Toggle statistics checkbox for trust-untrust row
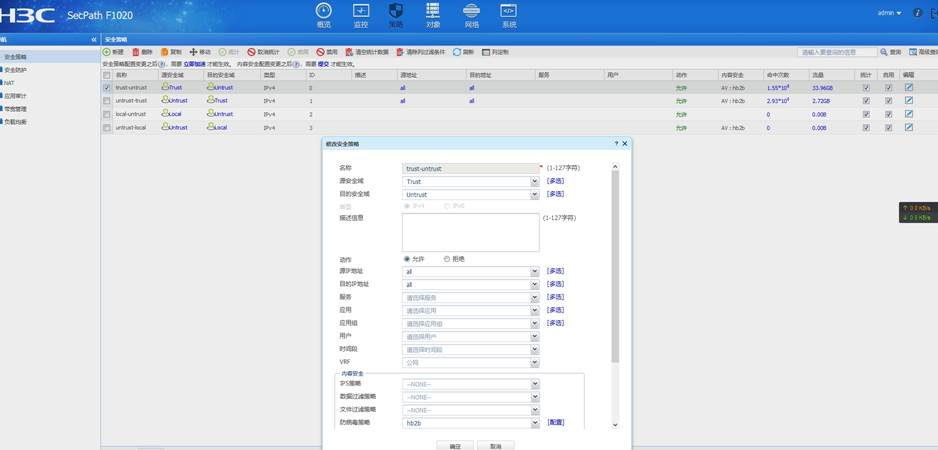938x450 pixels. 866,87
